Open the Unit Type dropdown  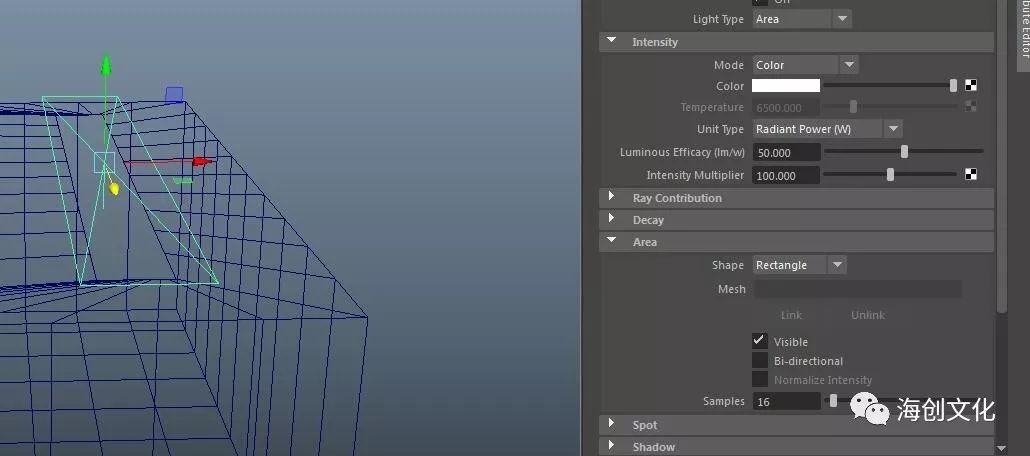[x=829, y=129]
